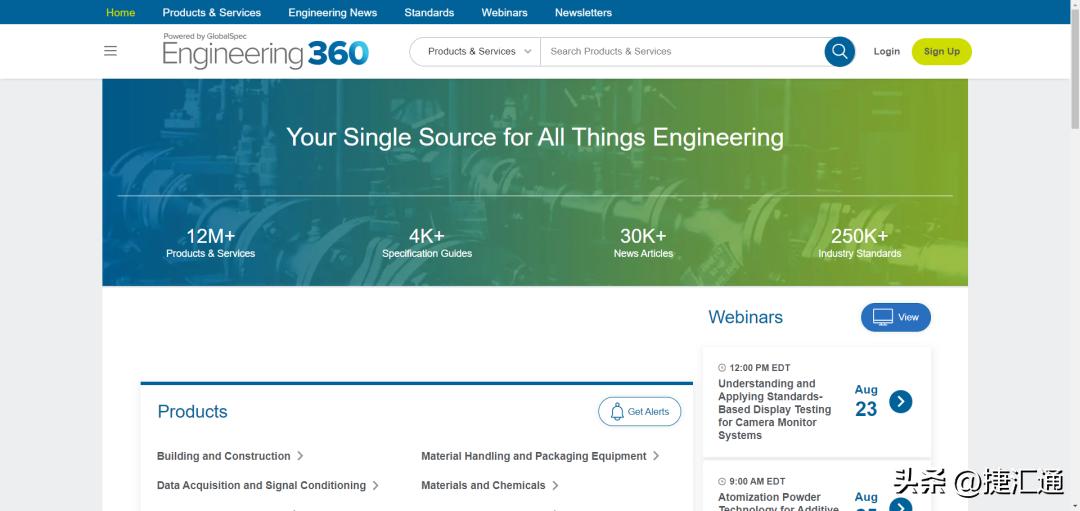This screenshot has width=1080, height=511.
Task: Expand Data Acquisition and Signal Conditioning
Action: [375, 485]
